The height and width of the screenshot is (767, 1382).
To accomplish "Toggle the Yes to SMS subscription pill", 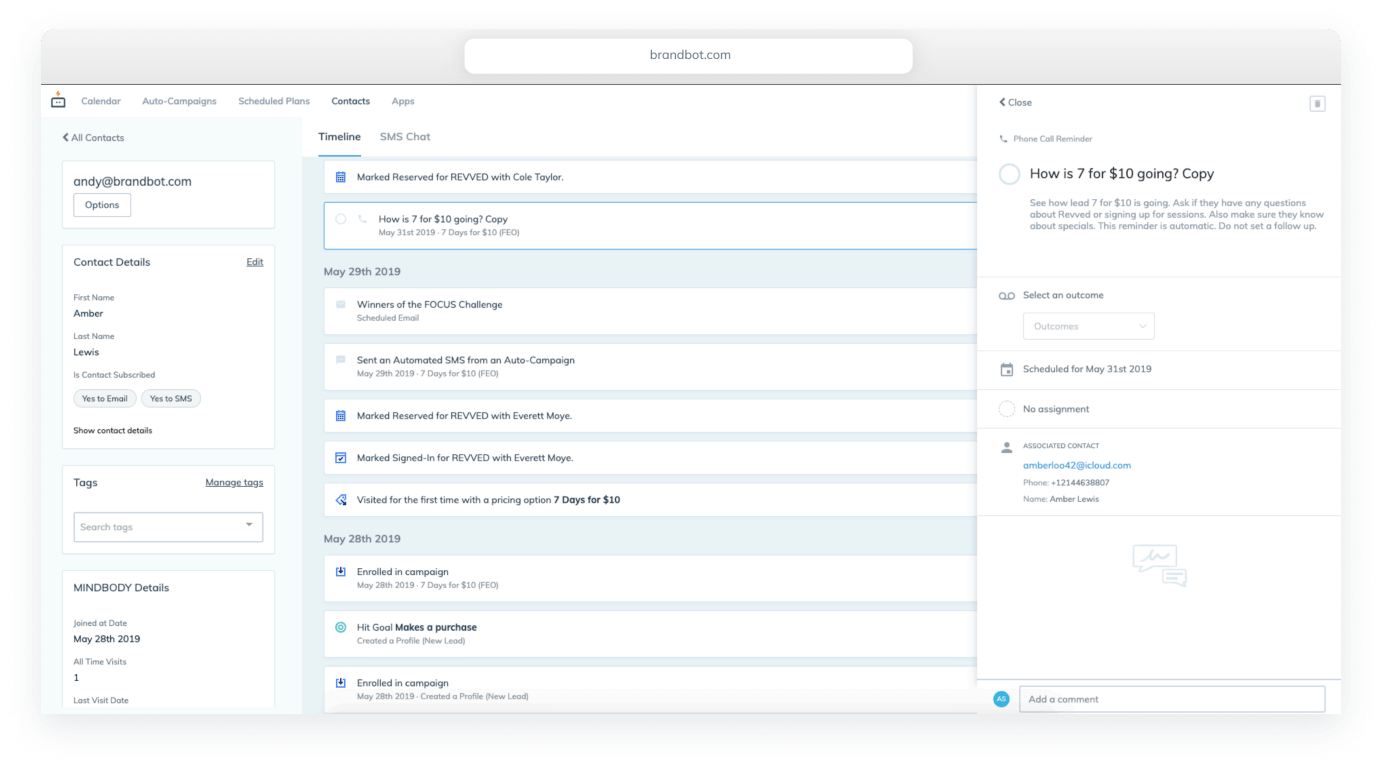I will point(171,398).
